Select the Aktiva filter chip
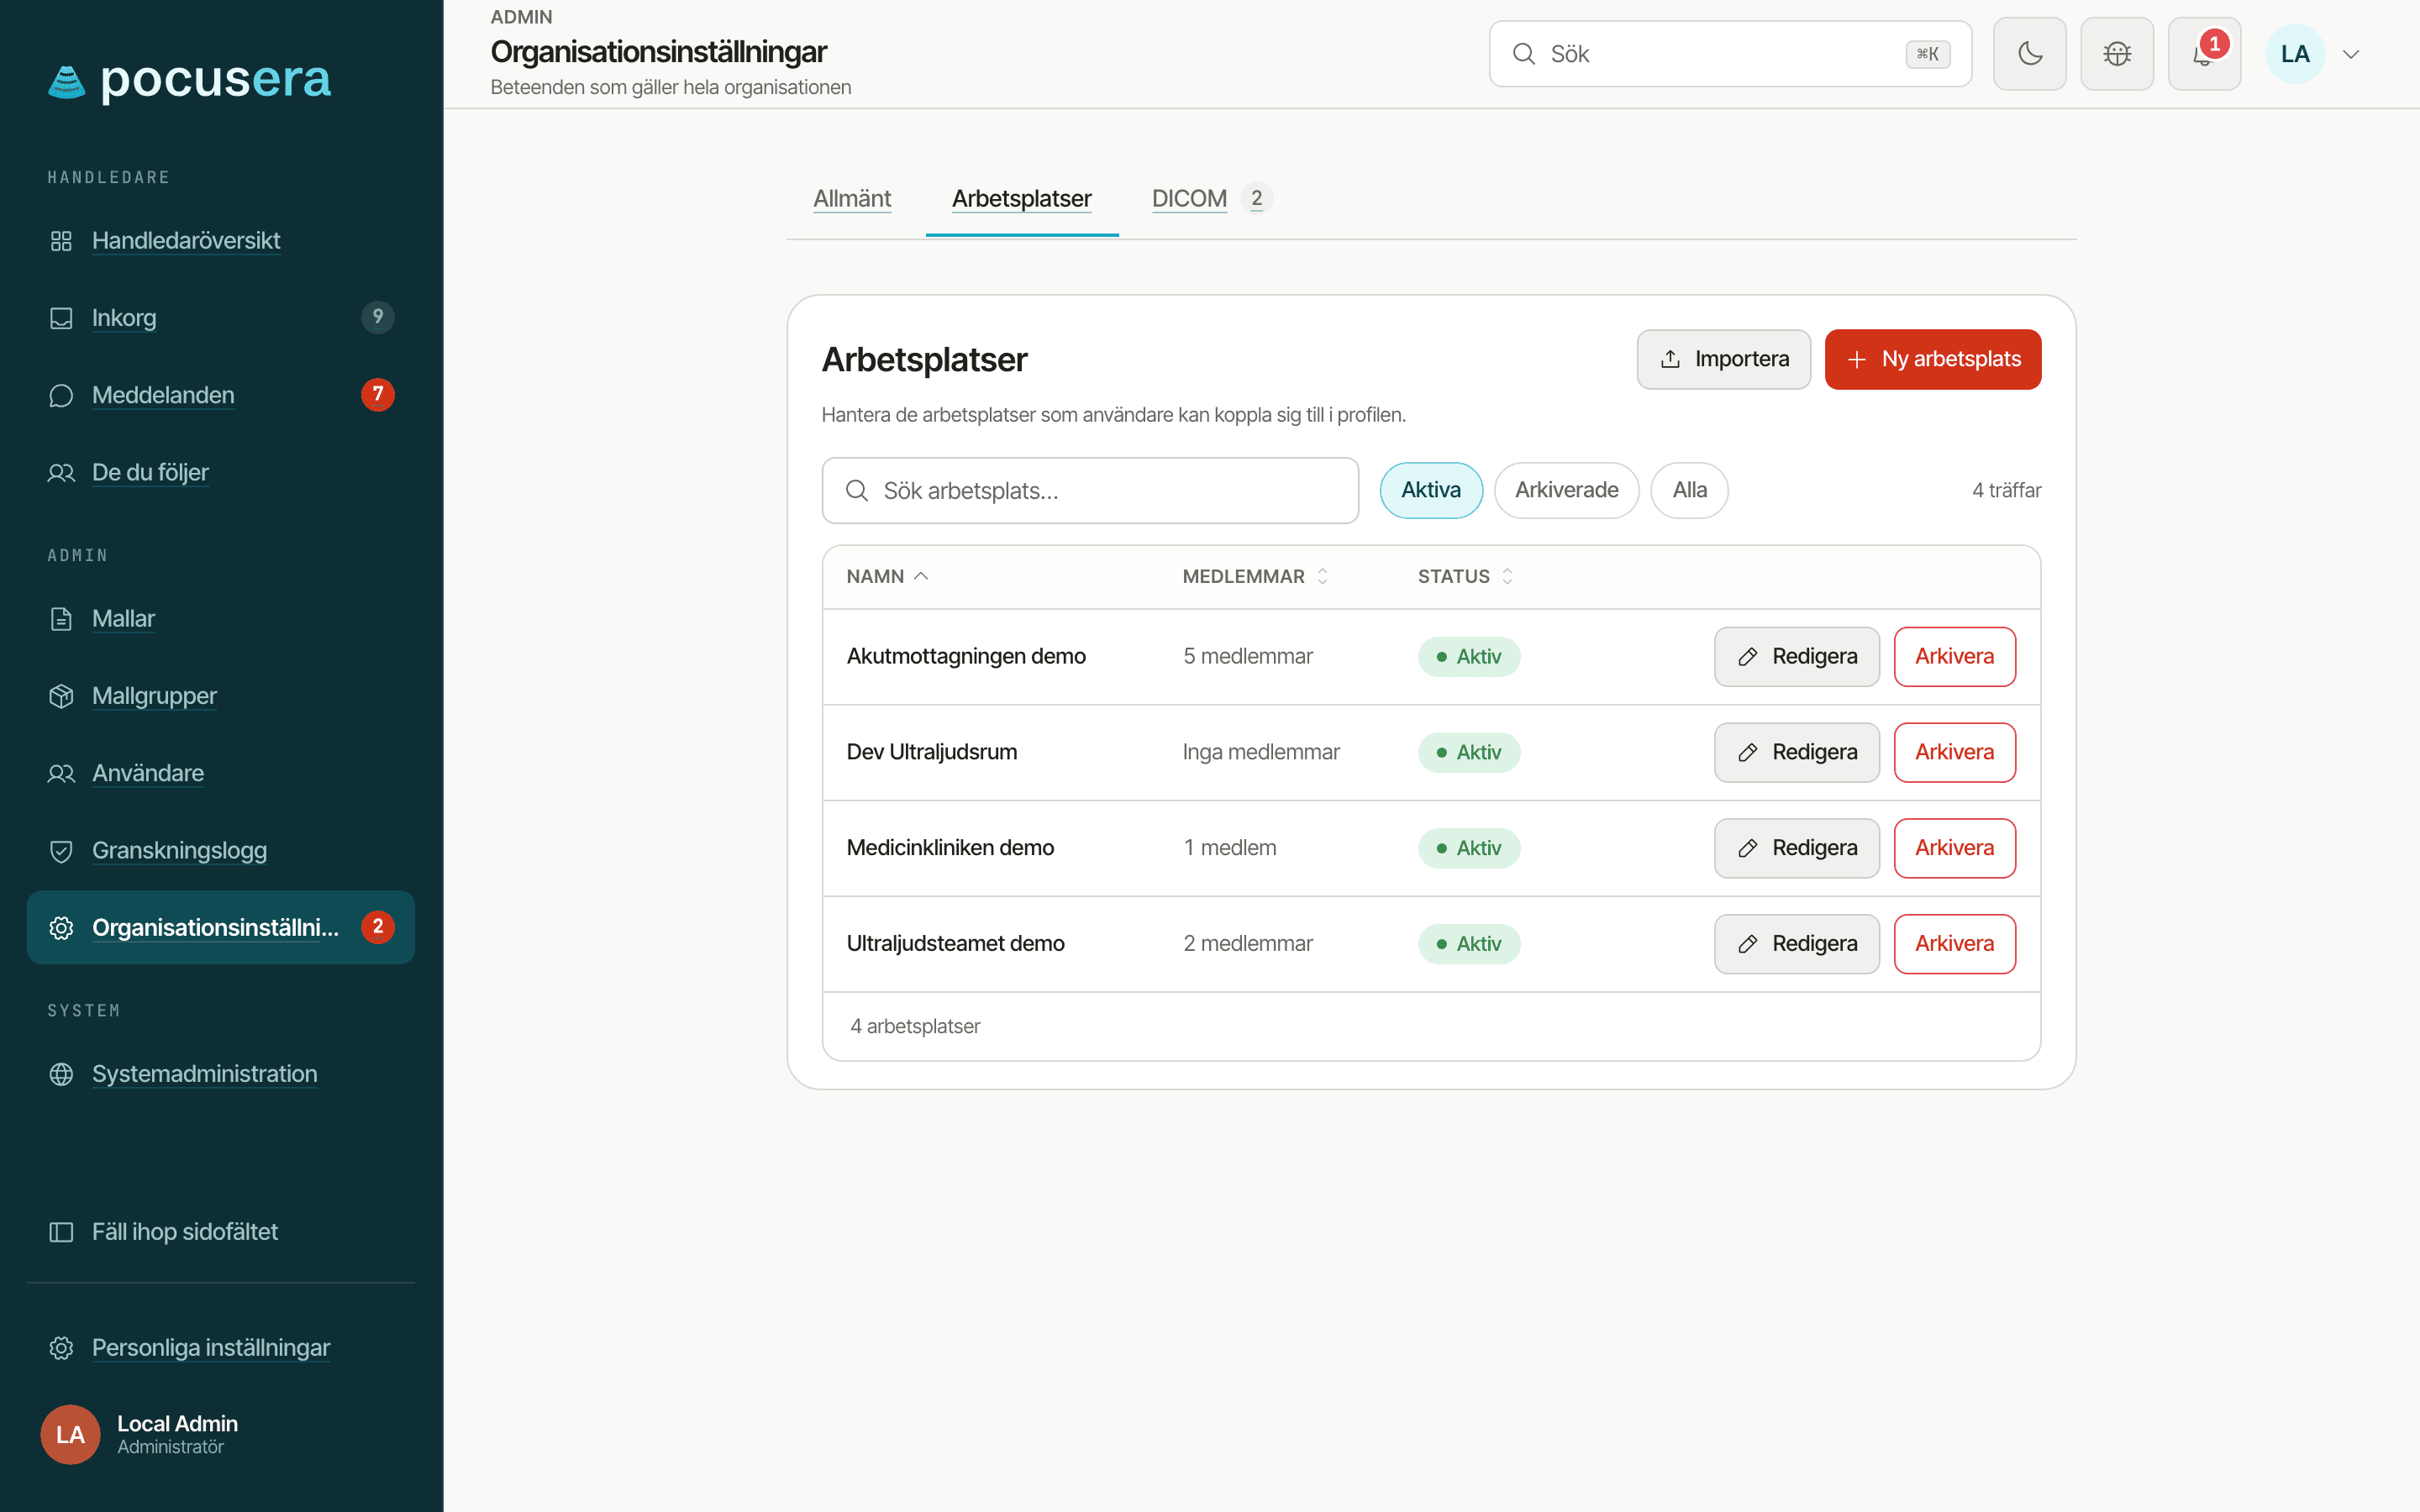This screenshot has width=2420, height=1512. pos(1431,490)
